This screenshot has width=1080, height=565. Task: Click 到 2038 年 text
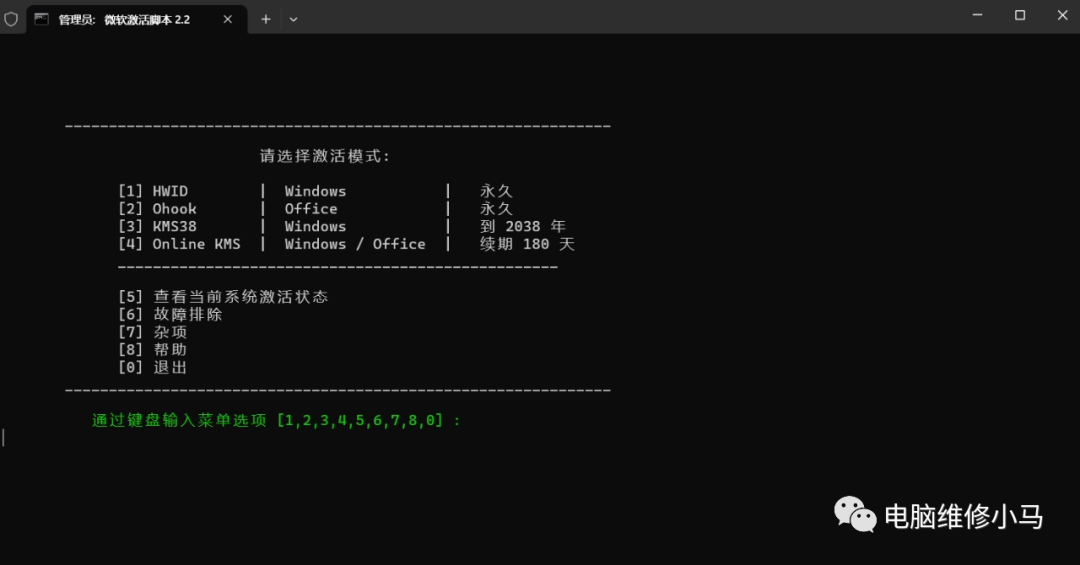click(523, 226)
